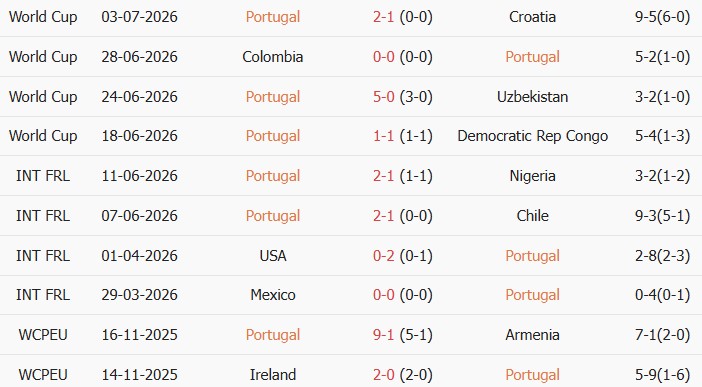The width and height of the screenshot is (702, 387).
Task: Click Uzbekistan team name
Action: tap(532, 97)
